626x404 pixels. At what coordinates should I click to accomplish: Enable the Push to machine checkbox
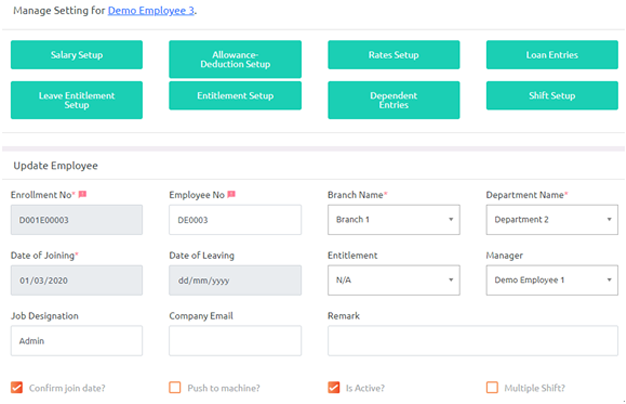click(175, 387)
